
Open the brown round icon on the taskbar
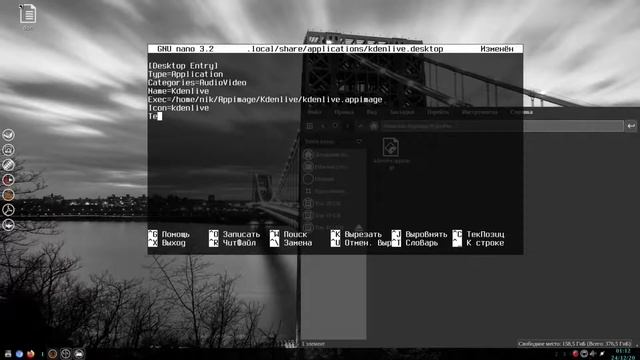click(52, 354)
